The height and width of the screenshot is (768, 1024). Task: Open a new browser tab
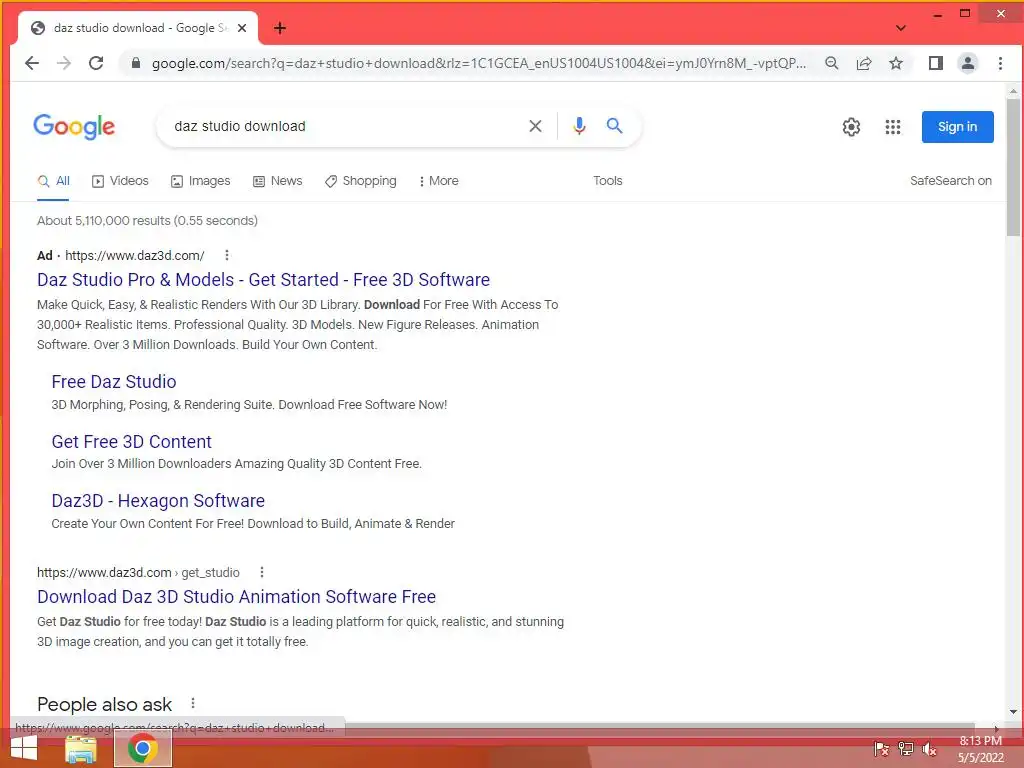tap(280, 28)
